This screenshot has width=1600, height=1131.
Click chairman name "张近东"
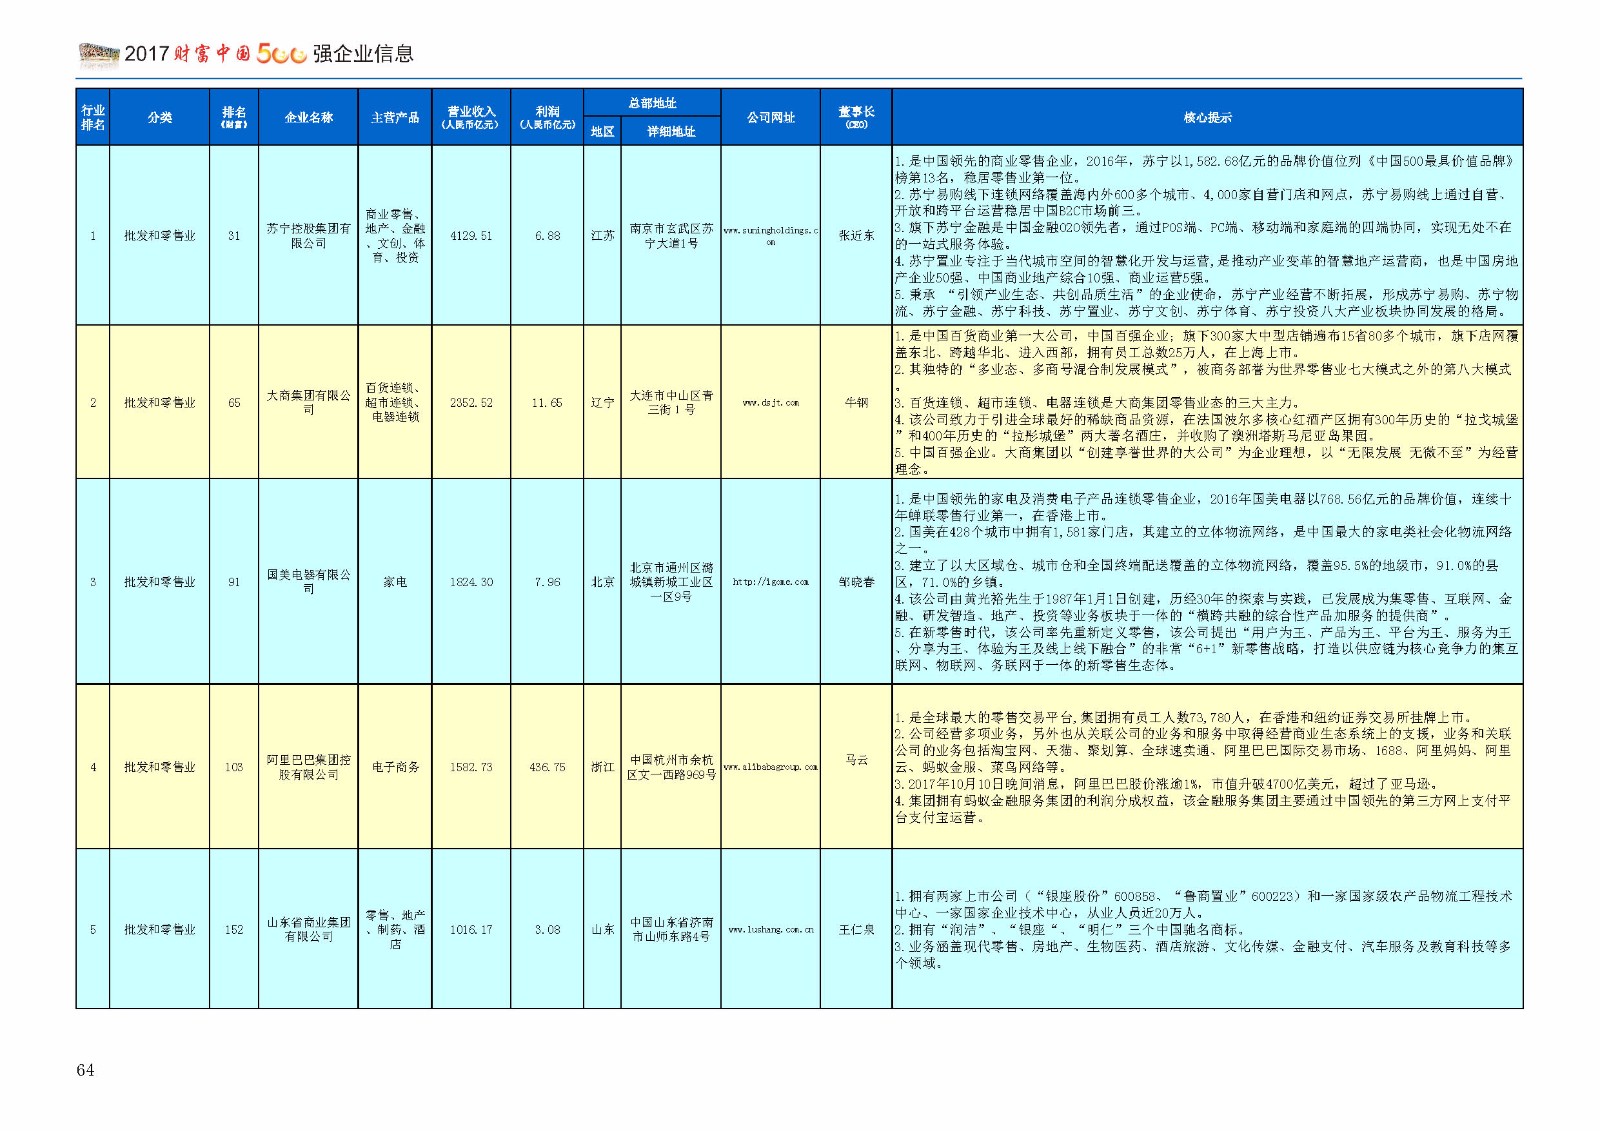856,236
